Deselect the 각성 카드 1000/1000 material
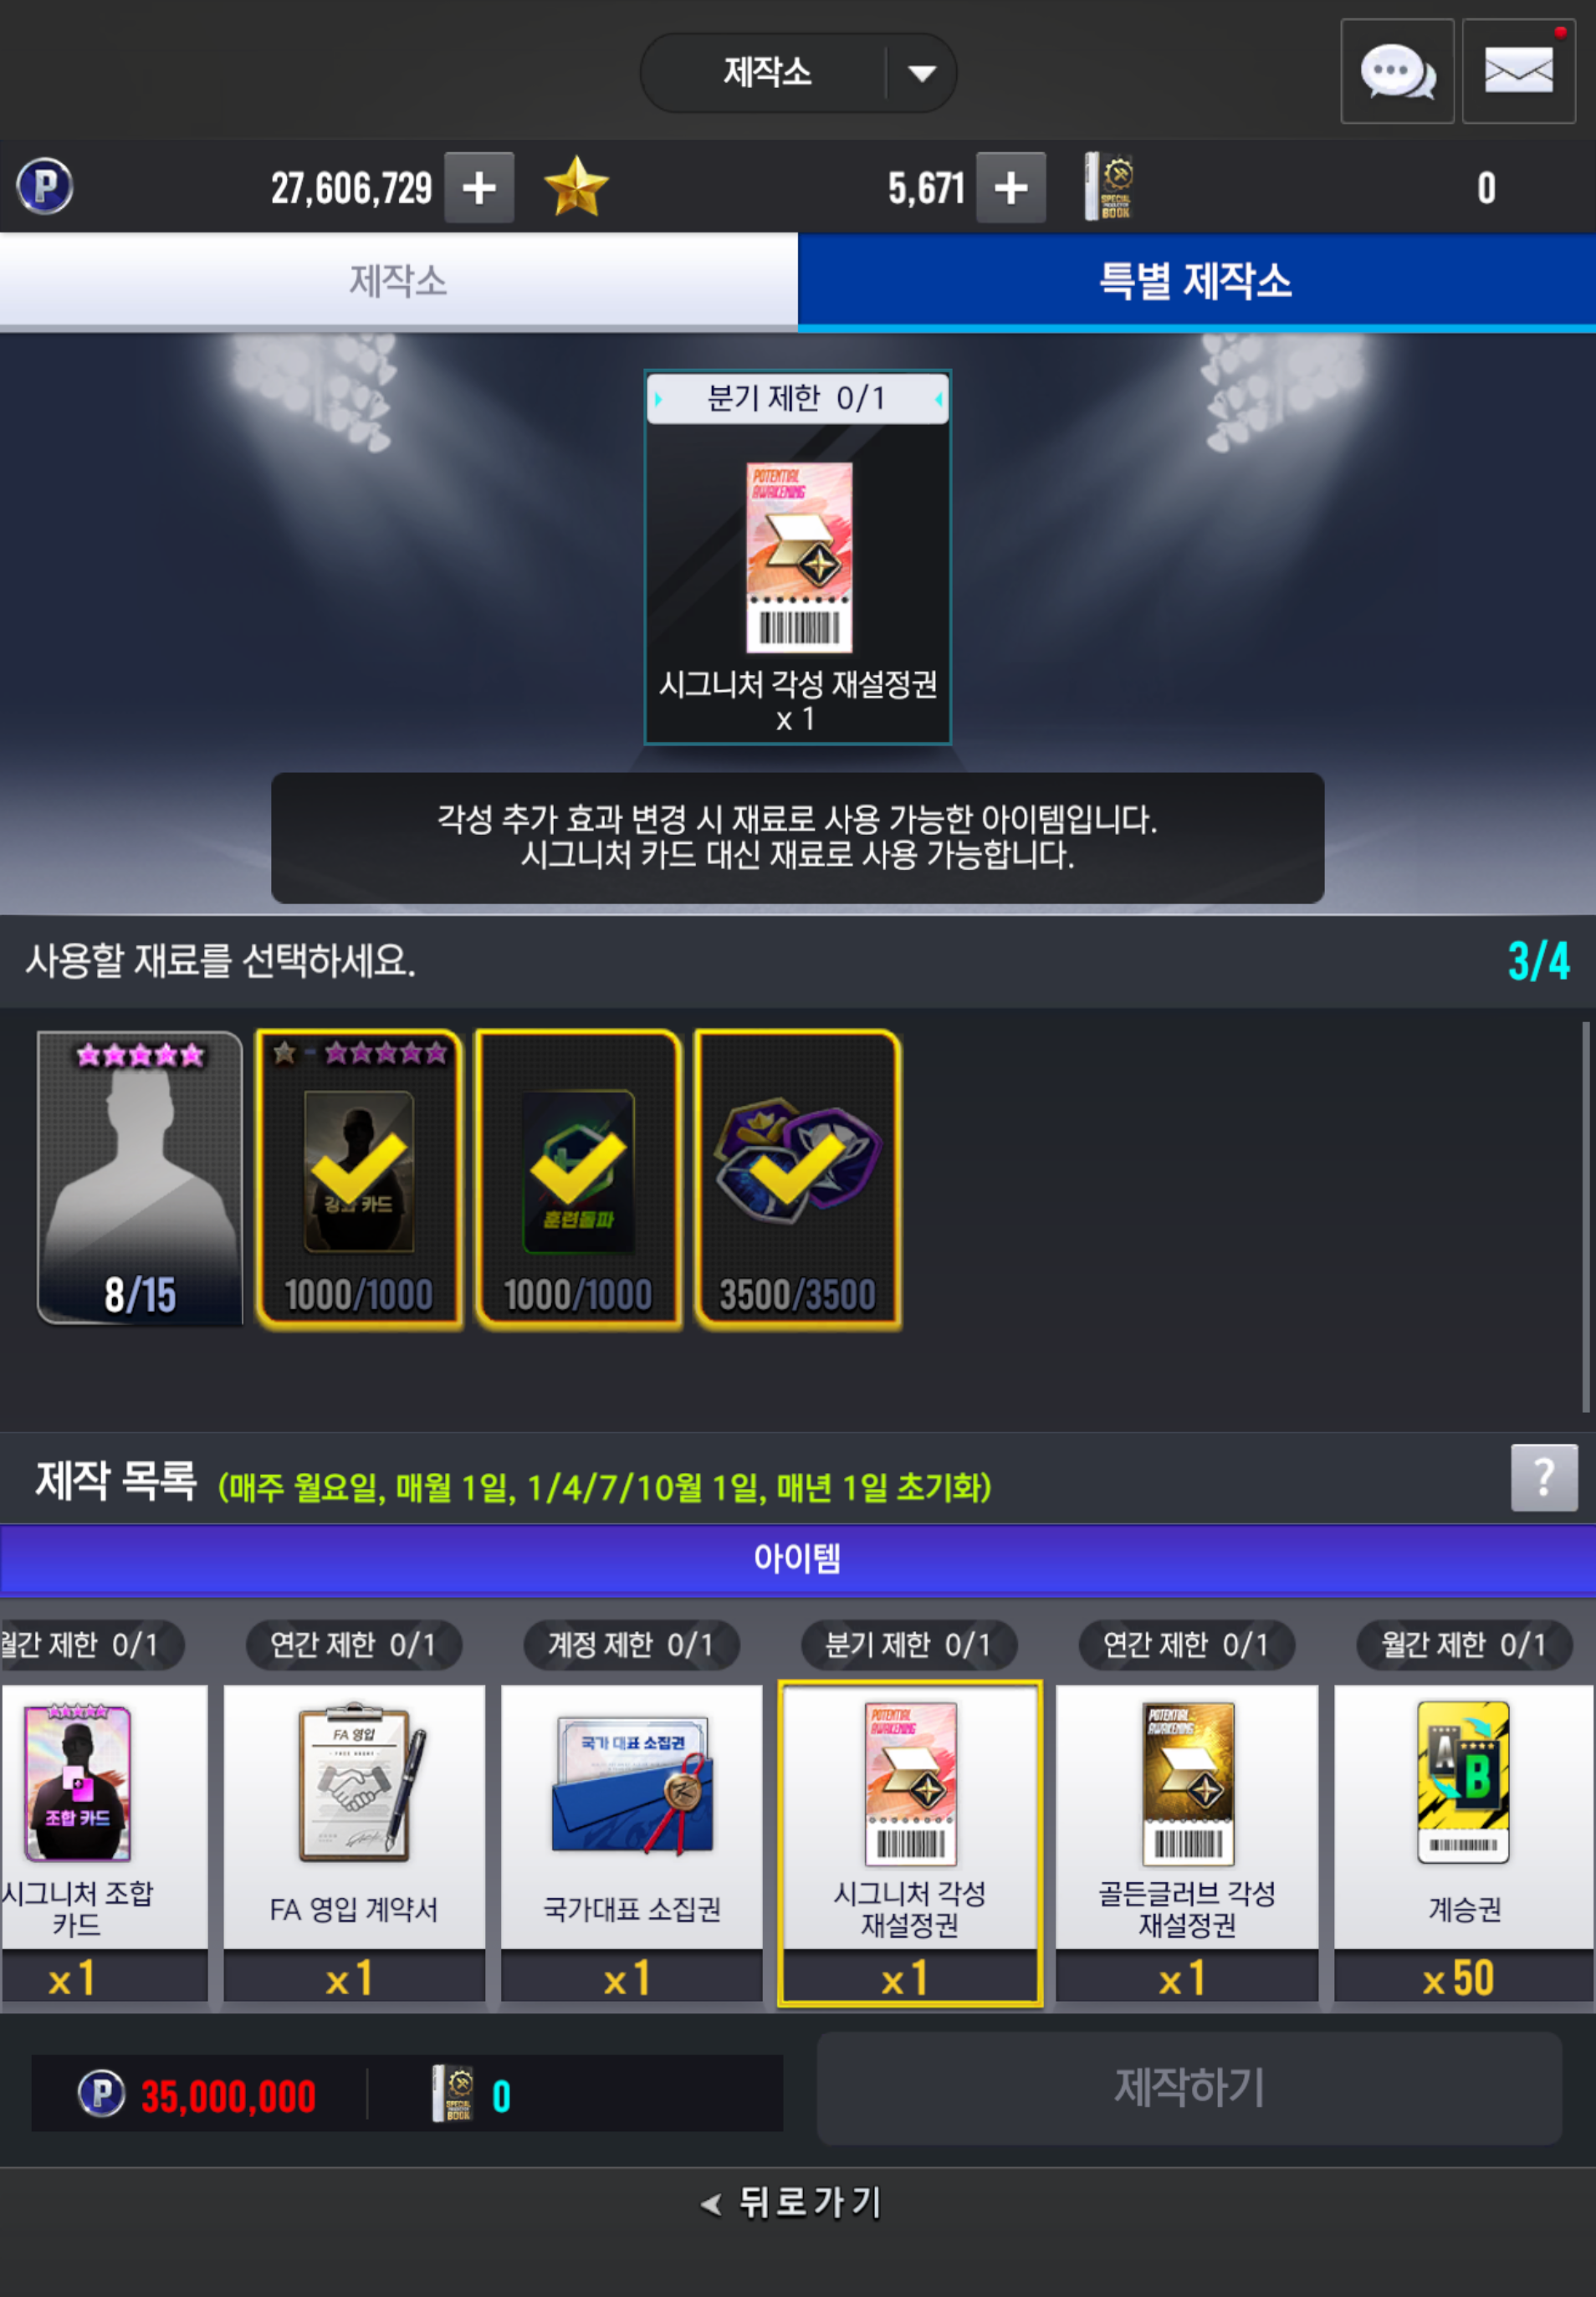The height and width of the screenshot is (2297, 1596). click(x=359, y=1179)
